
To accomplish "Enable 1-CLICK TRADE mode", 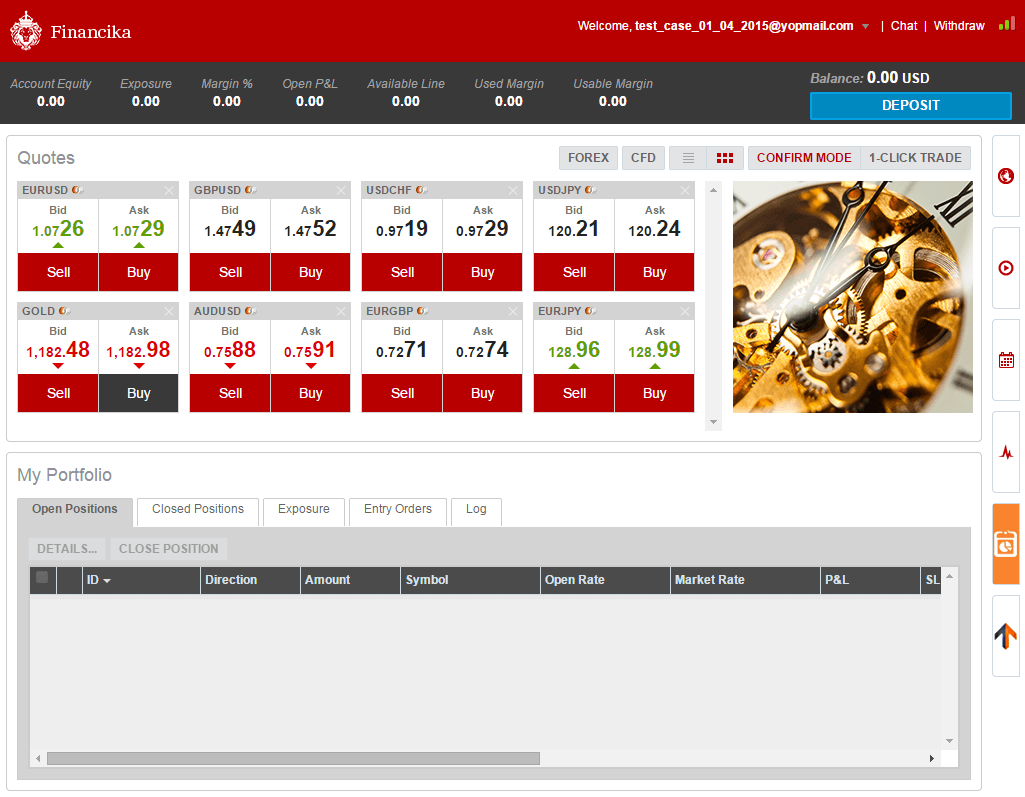I will [x=914, y=157].
